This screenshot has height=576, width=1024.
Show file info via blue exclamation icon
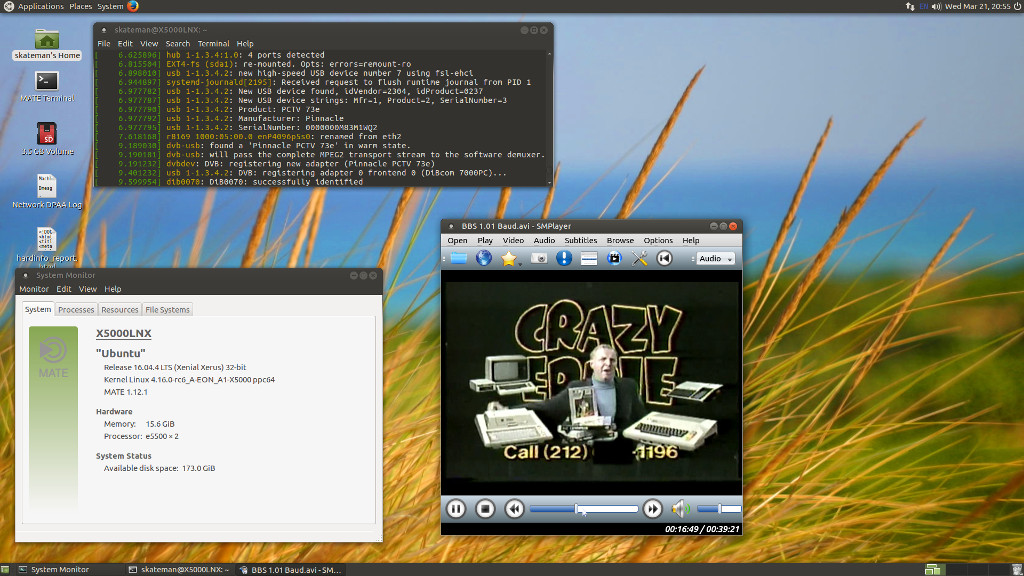coord(564,259)
